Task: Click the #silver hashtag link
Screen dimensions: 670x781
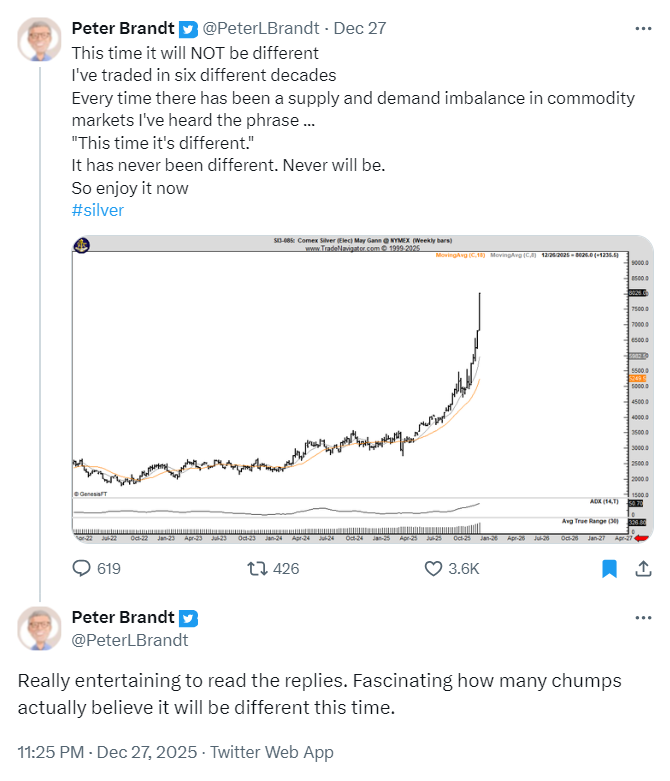Action: tap(98, 211)
